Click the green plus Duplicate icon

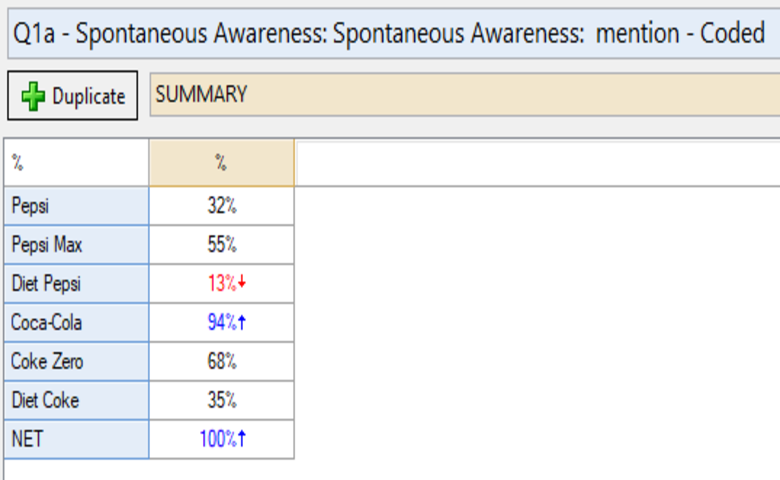point(33,96)
